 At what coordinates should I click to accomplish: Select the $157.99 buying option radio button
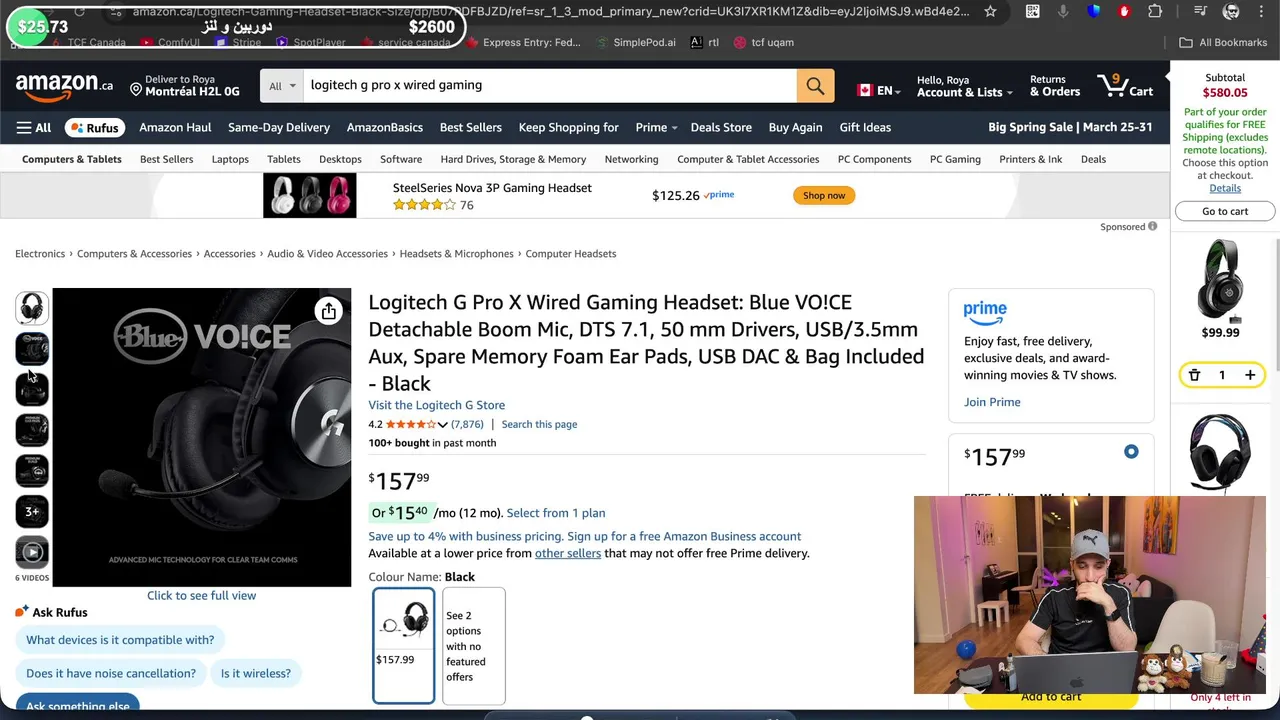click(x=1131, y=452)
